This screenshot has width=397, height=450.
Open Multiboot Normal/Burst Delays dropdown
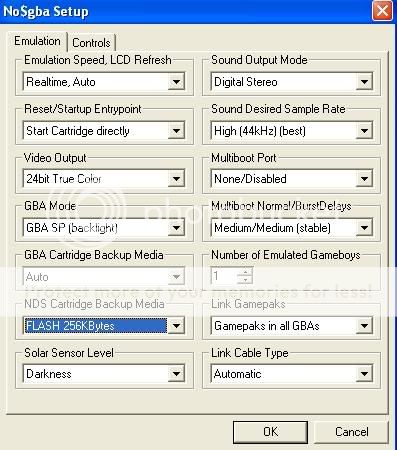coord(292,228)
